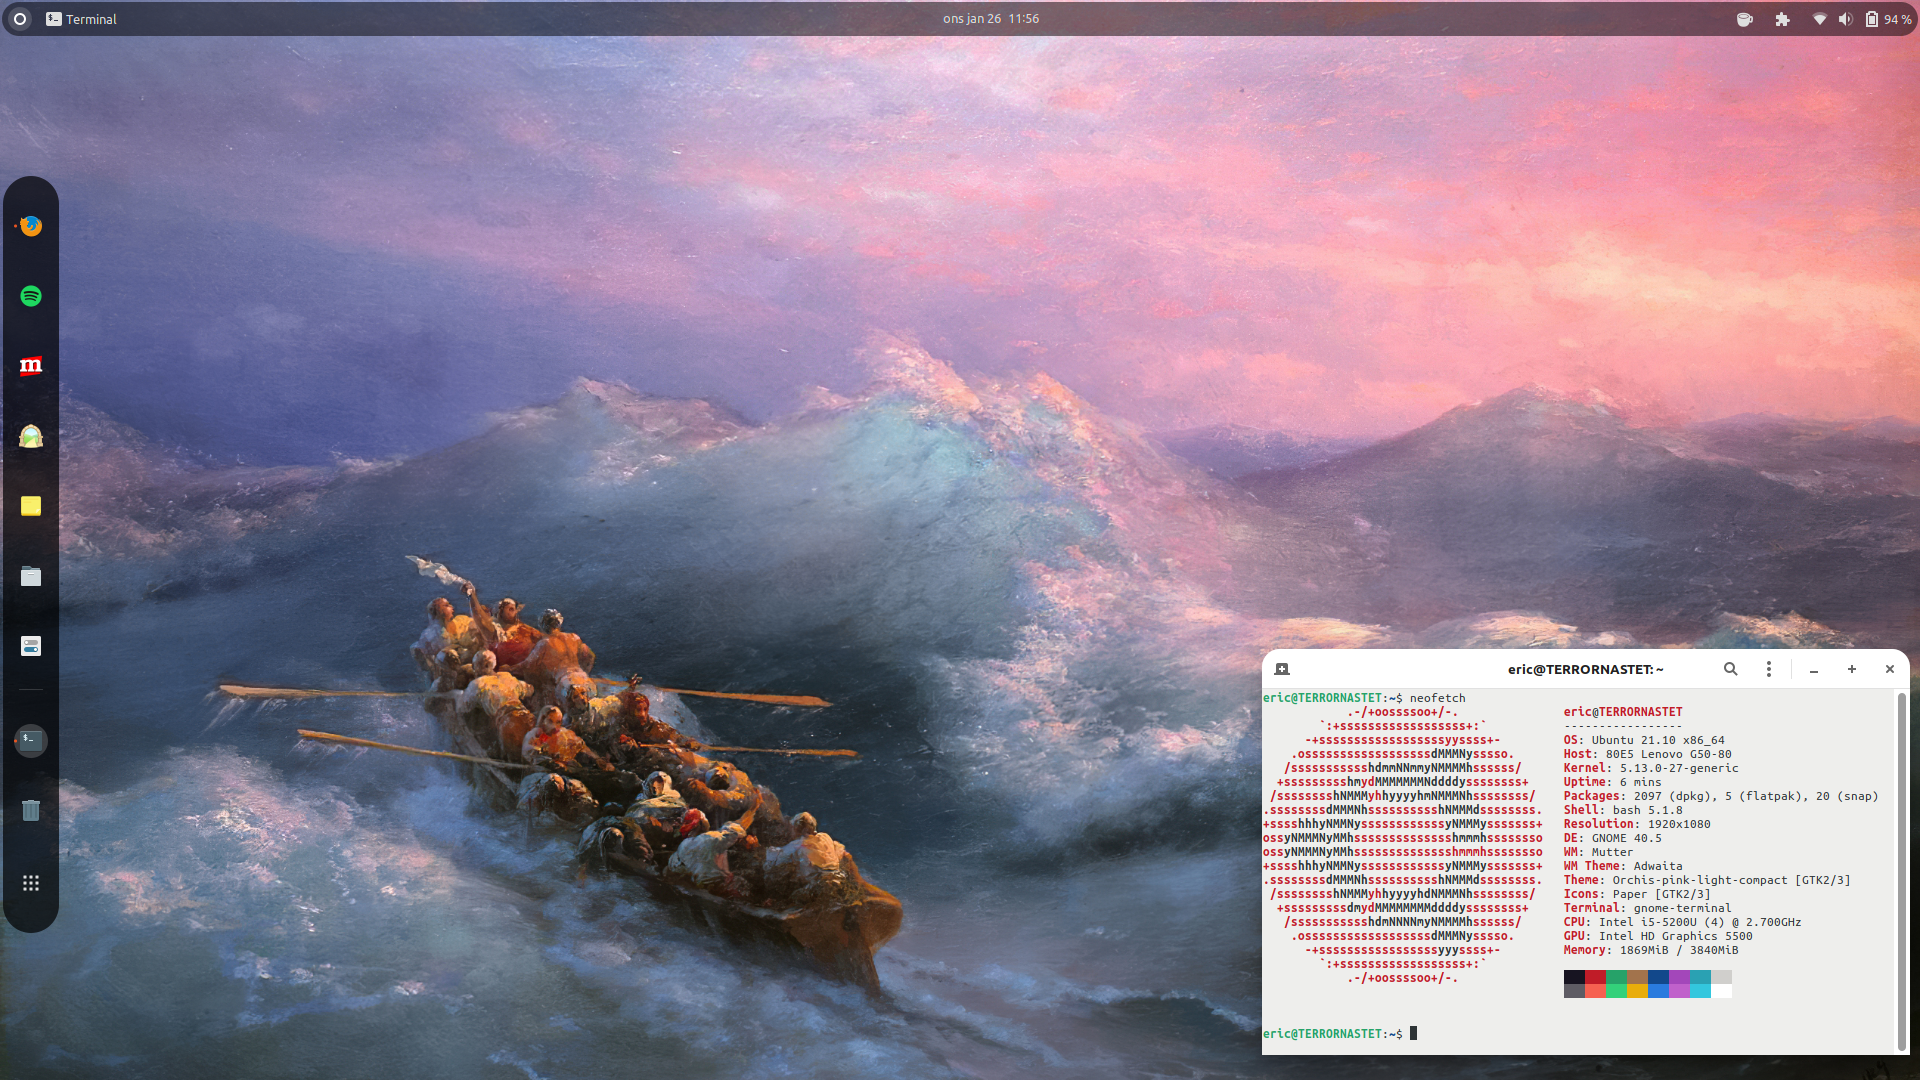Open the extensions puzzle-piece indicator menu
The width and height of the screenshot is (1920, 1080).
coord(1782,19)
